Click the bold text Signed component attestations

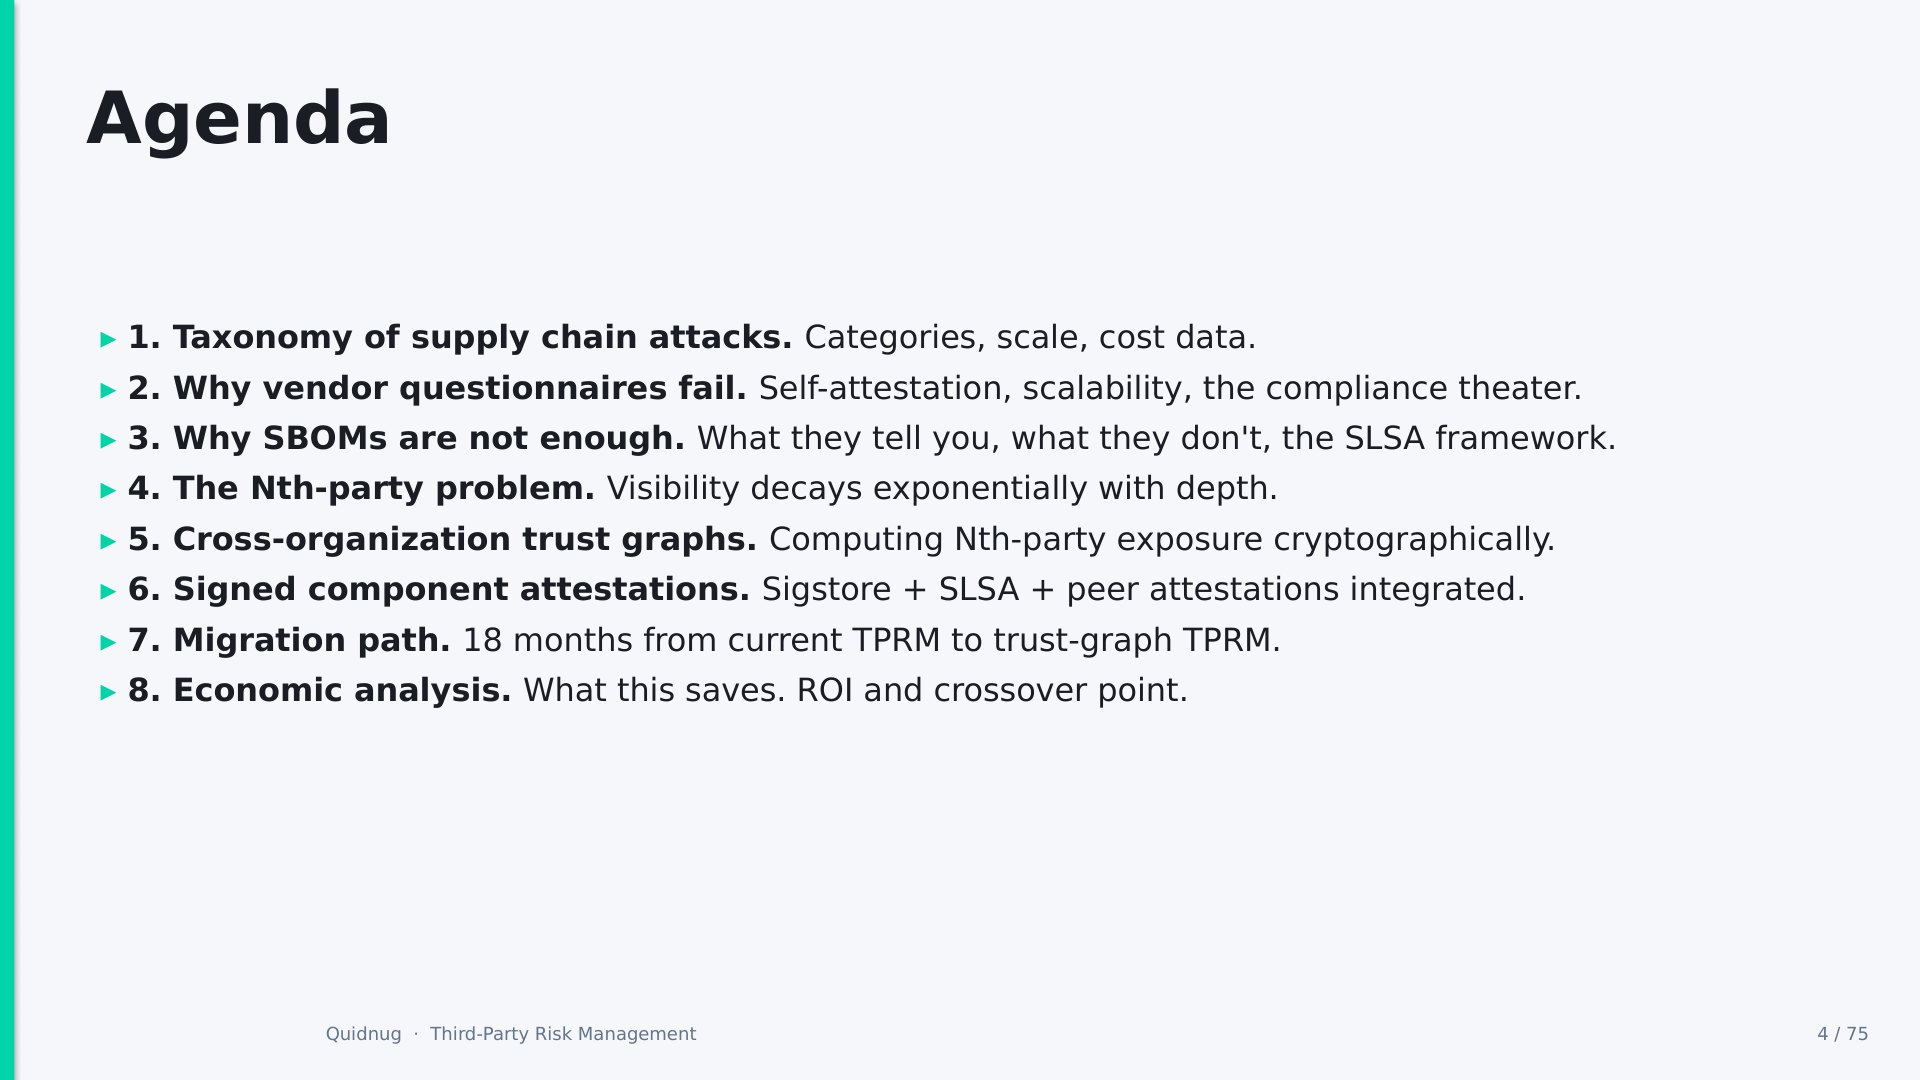(461, 590)
